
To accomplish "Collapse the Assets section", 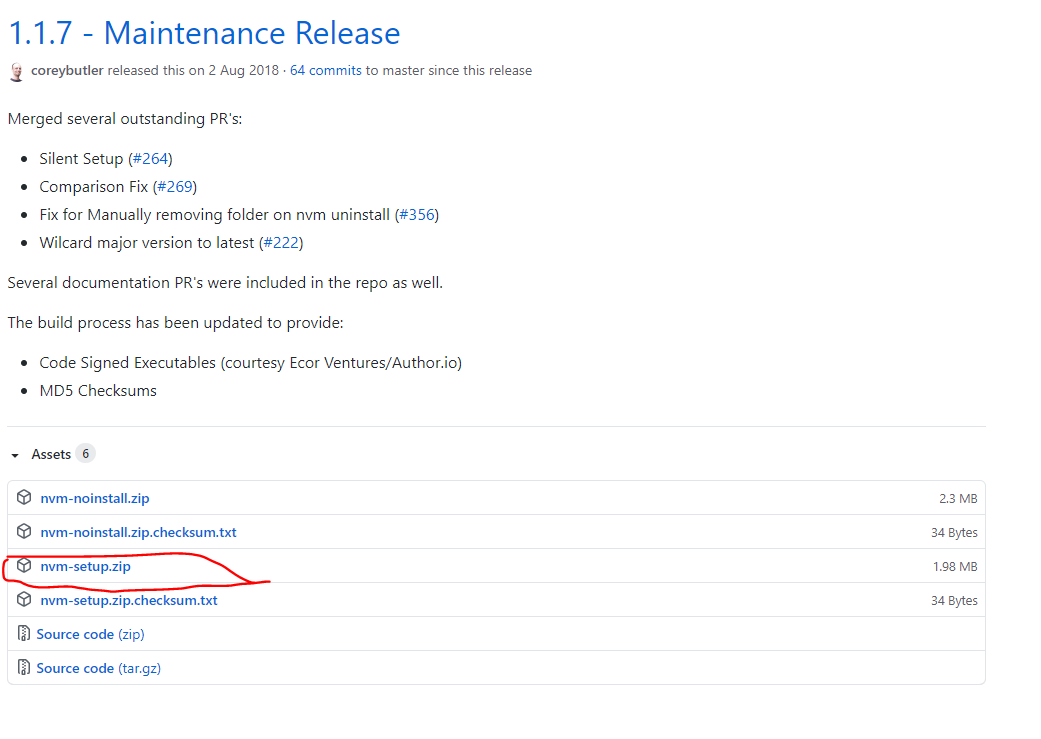I will pyautogui.click(x=14, y=453).
